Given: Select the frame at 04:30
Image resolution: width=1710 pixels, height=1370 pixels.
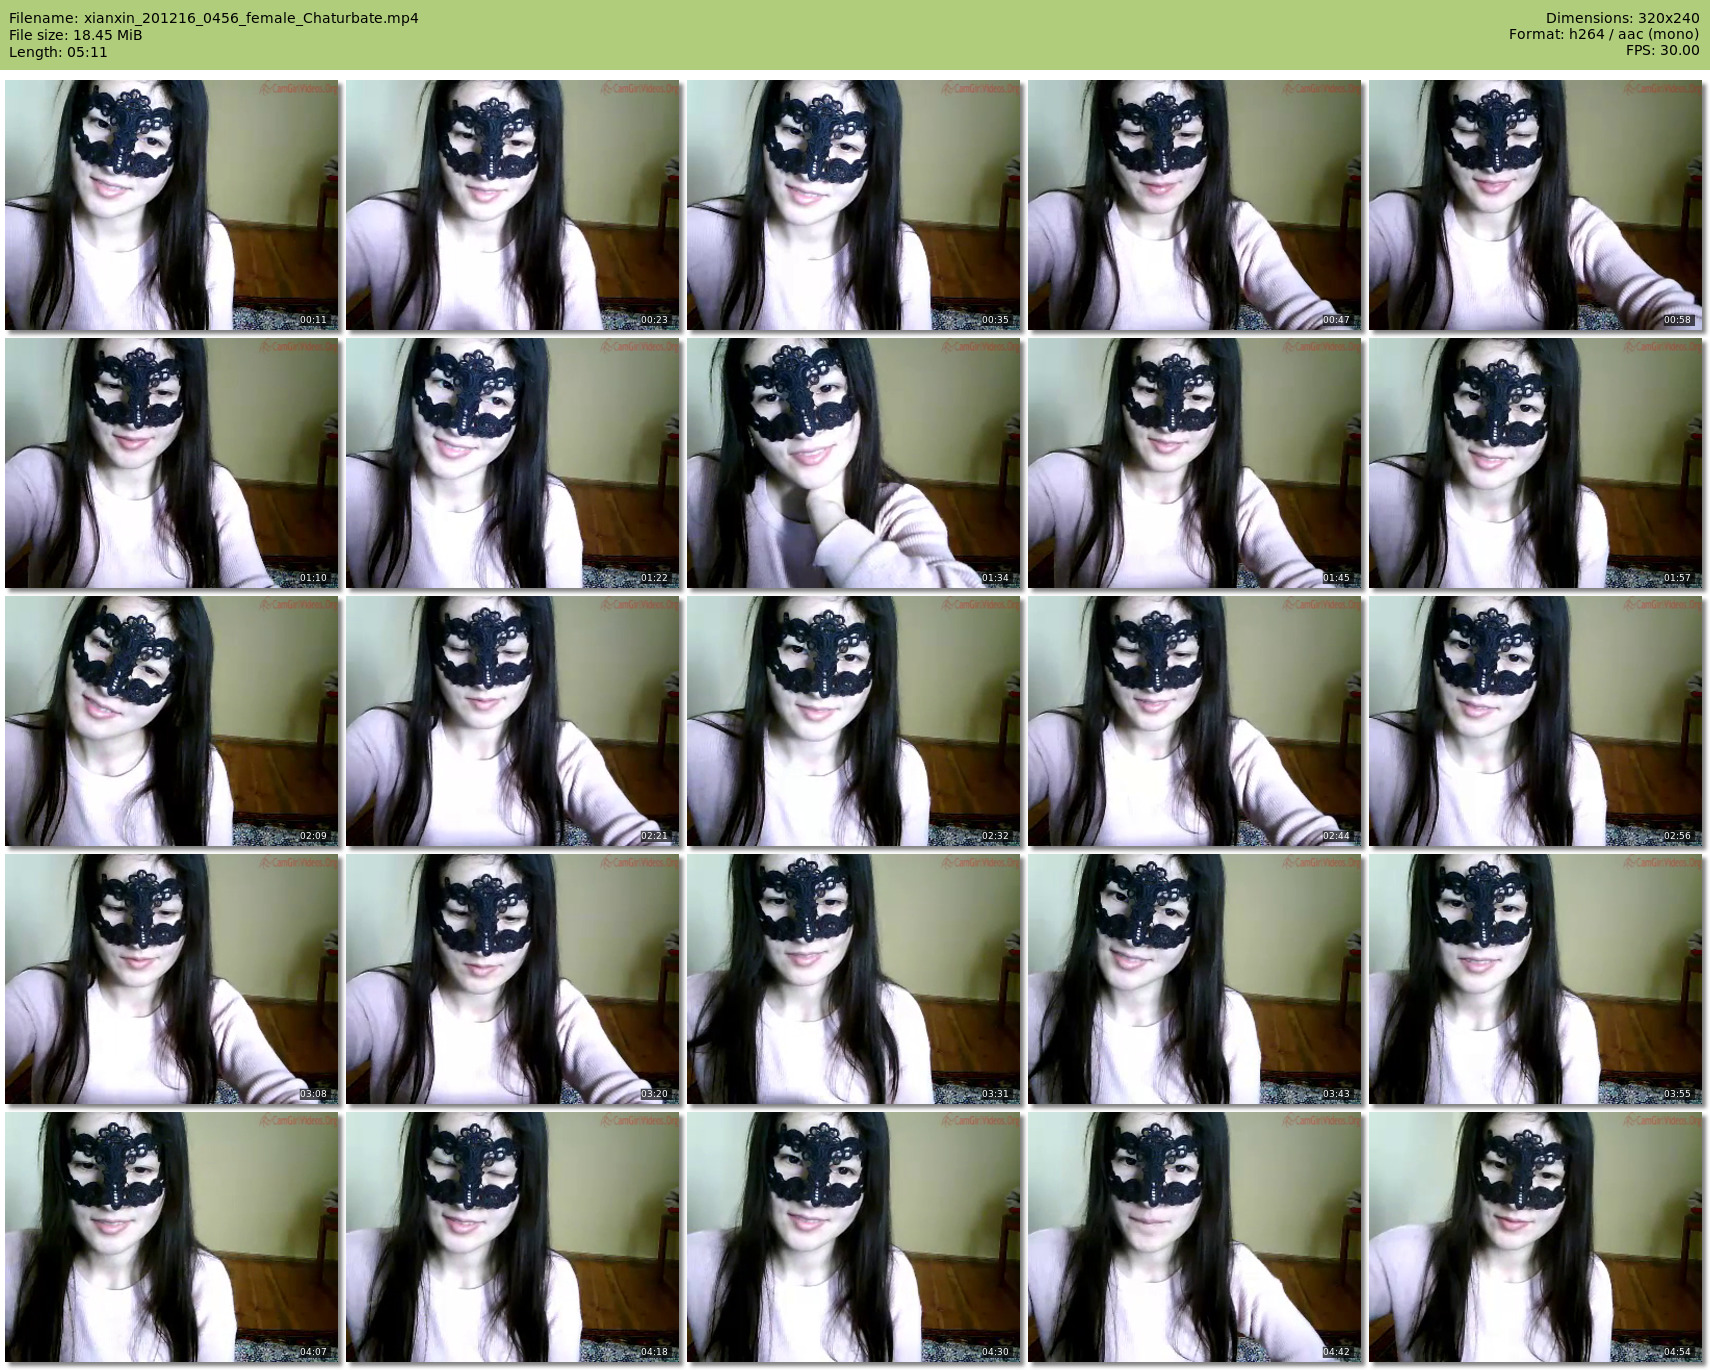Looking at the screenshot, I should pos(853,1237).
